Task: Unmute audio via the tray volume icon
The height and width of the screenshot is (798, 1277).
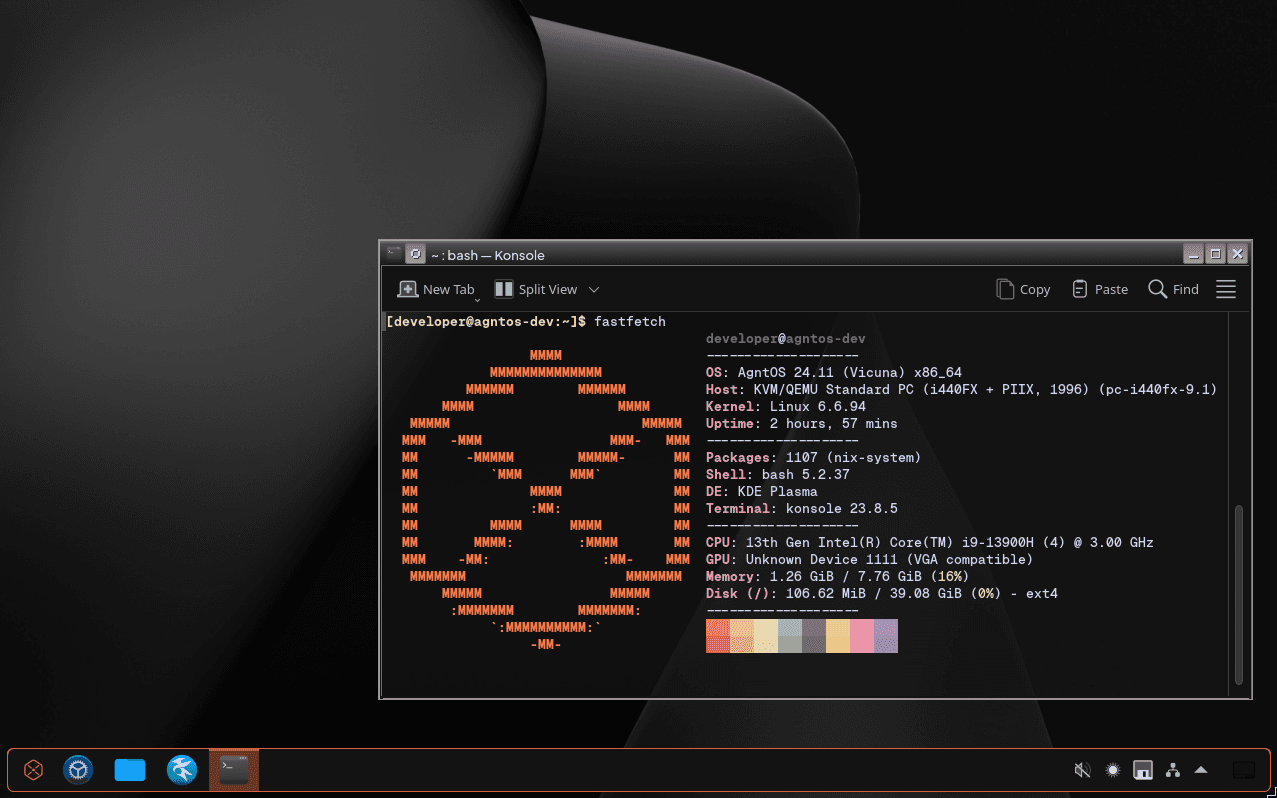Action: point(1082,770)
